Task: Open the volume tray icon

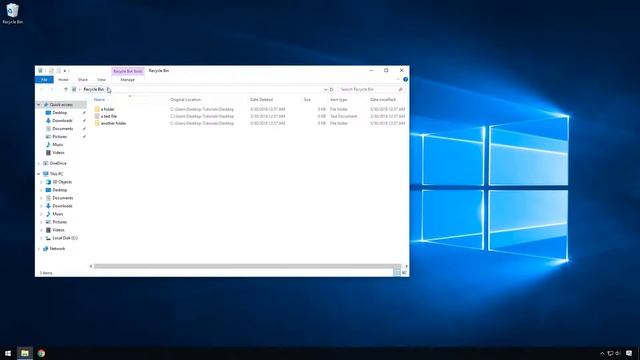Action: coord(618,353)
